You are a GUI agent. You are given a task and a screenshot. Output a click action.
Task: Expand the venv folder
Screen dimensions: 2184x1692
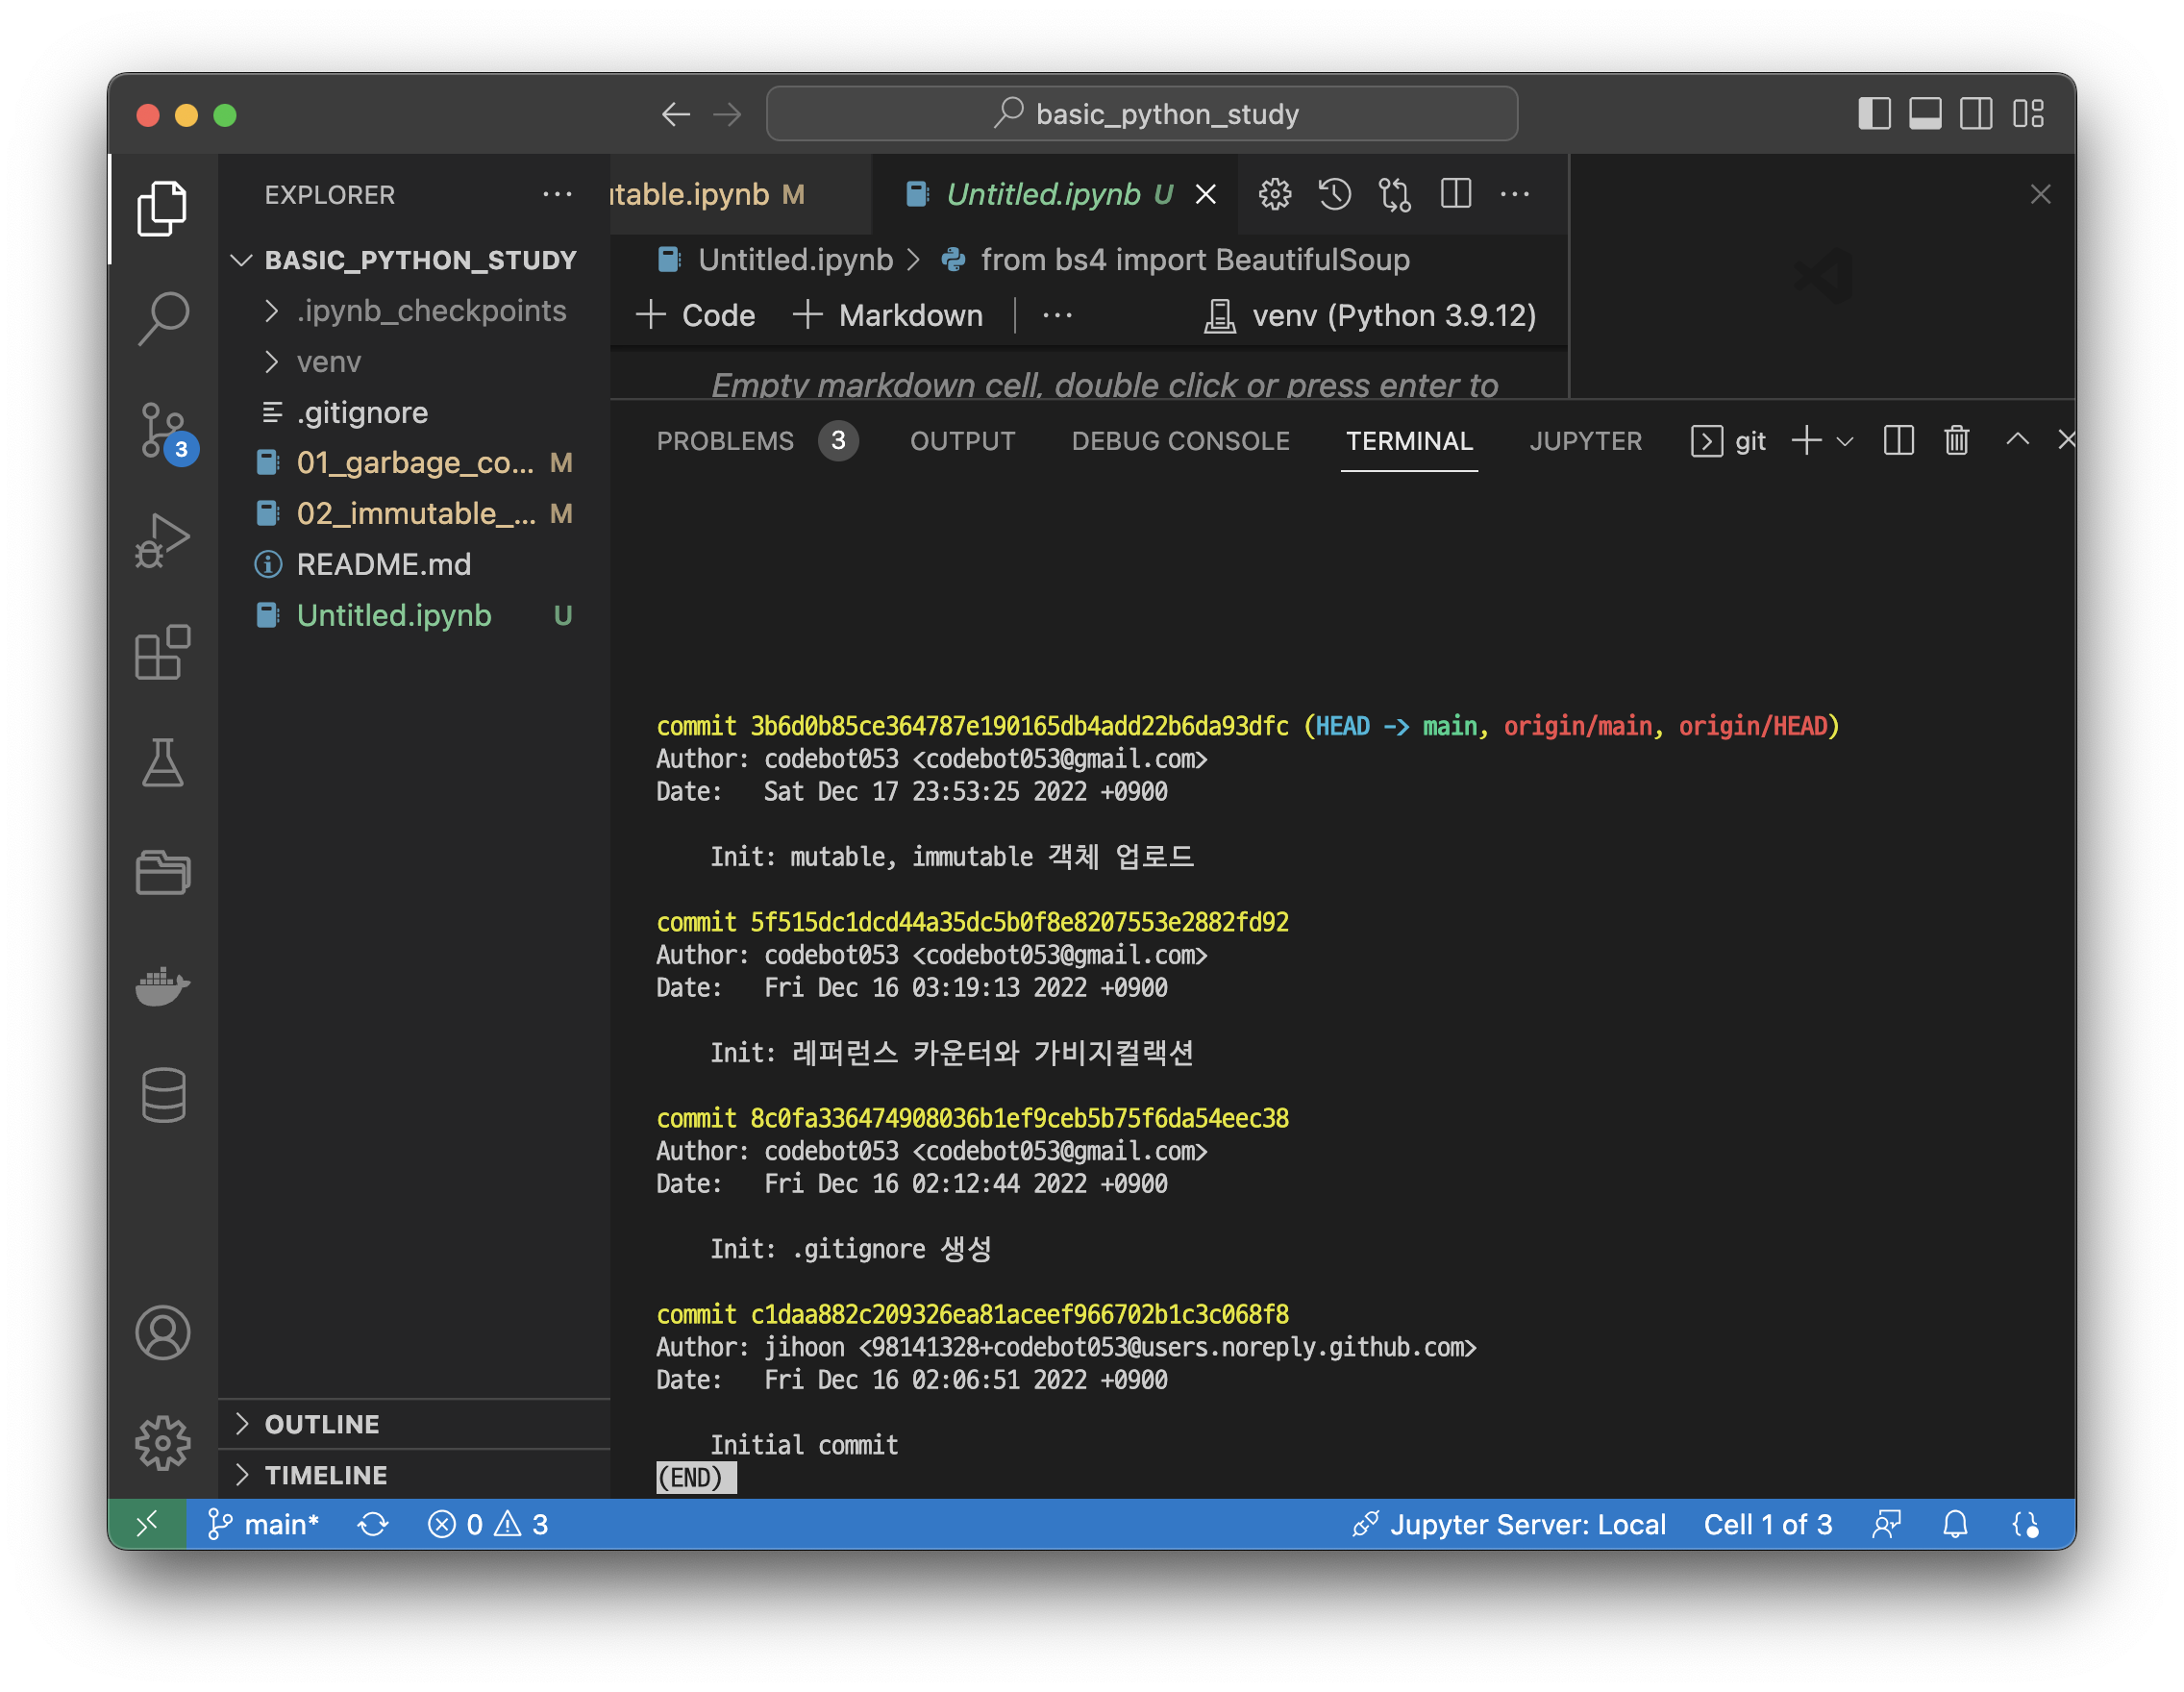click(x=328, y=362)
